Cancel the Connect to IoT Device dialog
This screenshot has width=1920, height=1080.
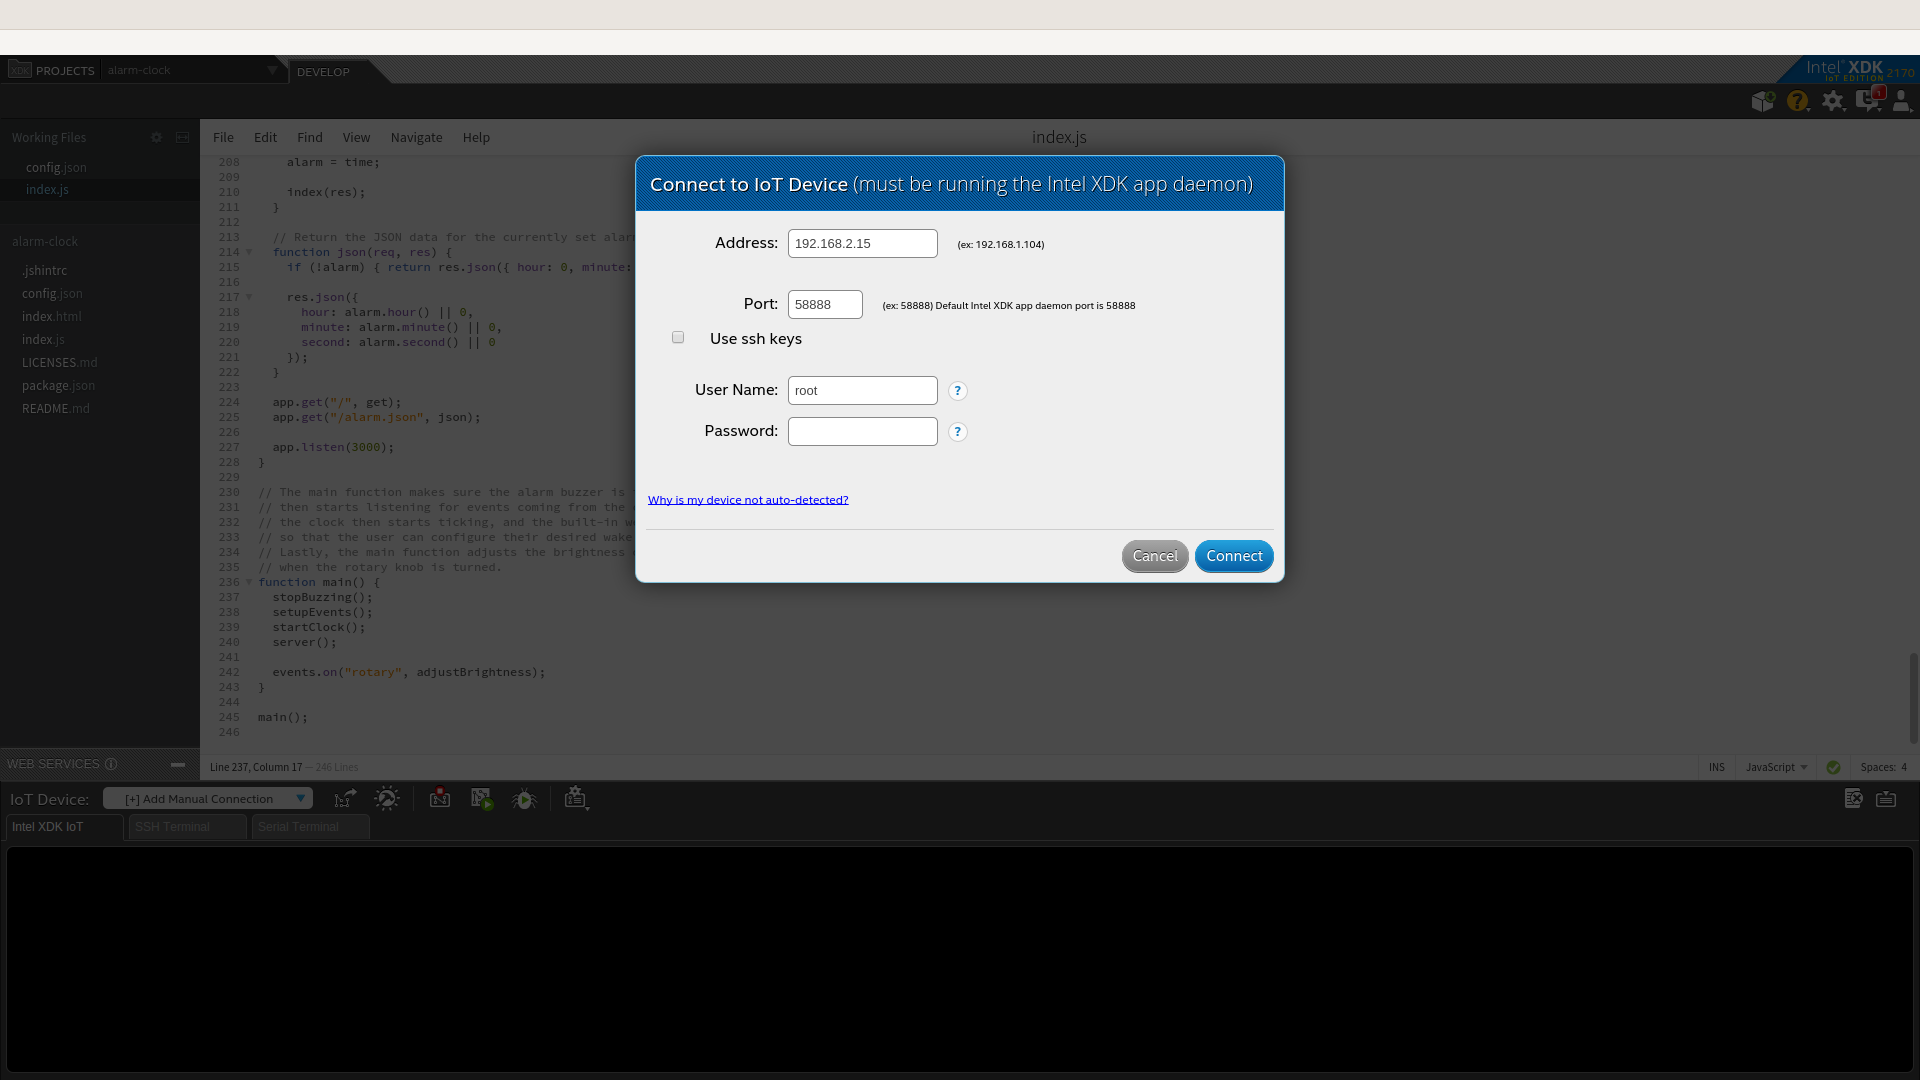[1155, 556]
